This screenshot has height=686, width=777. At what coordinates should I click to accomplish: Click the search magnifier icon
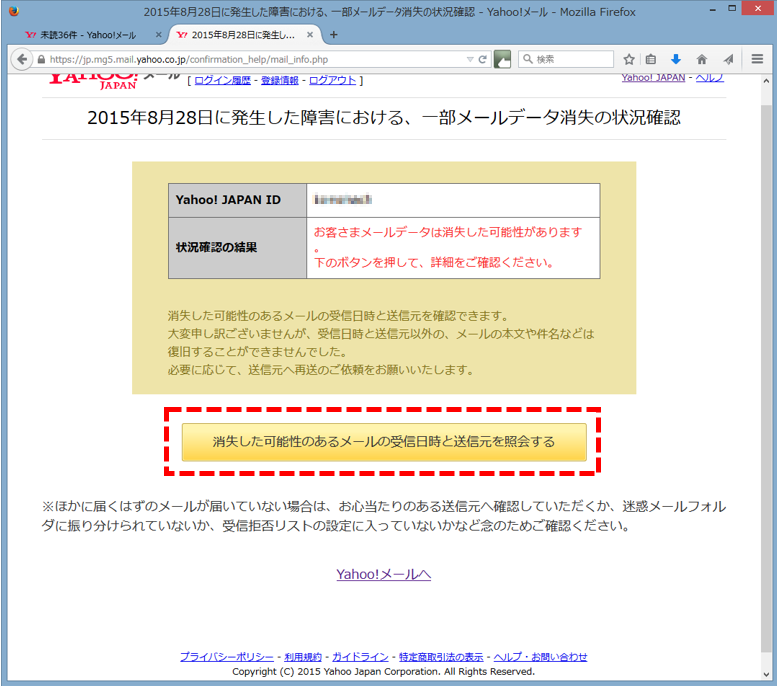(528, 59)
